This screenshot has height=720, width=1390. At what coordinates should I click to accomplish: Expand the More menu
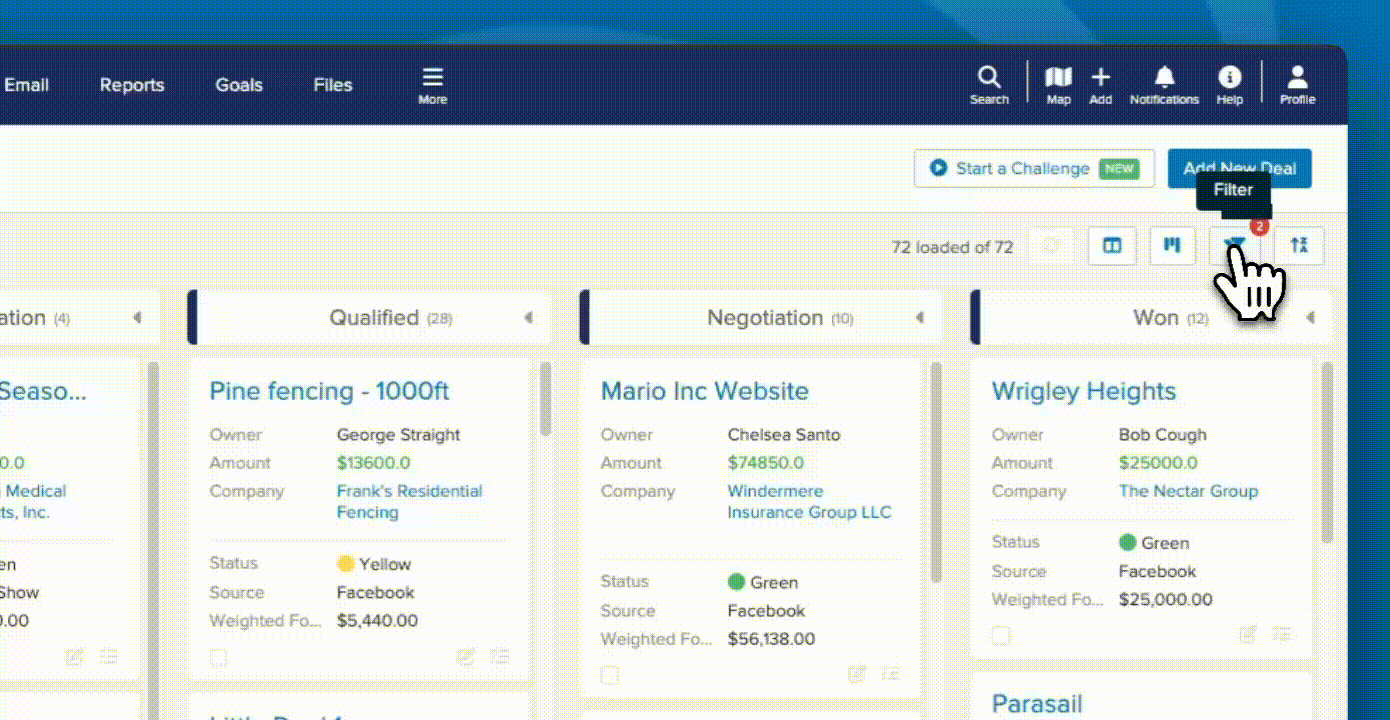click(432, 85)
